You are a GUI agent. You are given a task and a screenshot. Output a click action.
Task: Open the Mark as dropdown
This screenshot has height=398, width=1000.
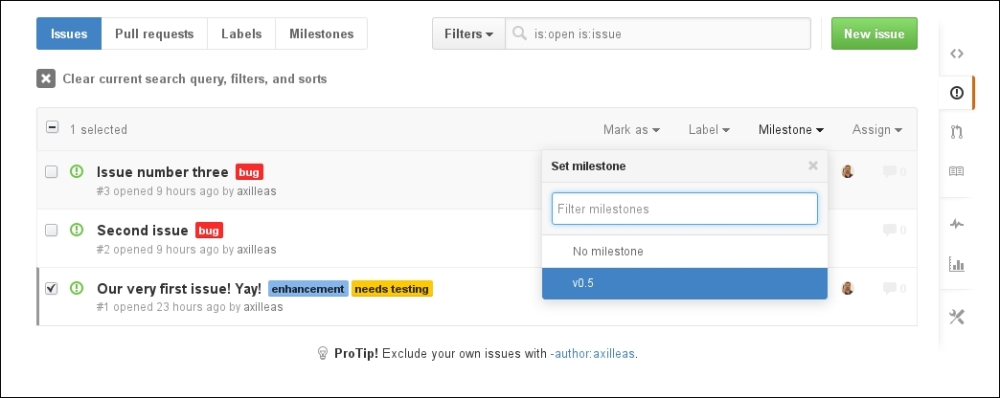pos(631,129)
